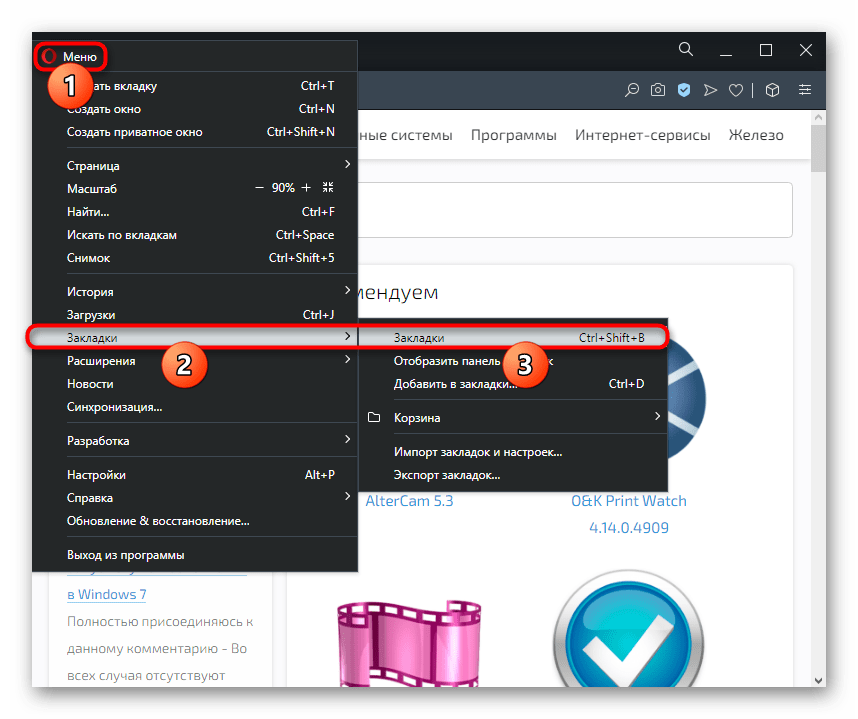Select Создать приватное окно
This screenshot has height=719, width=858.
pyautogui.click(x=195, y=132)
